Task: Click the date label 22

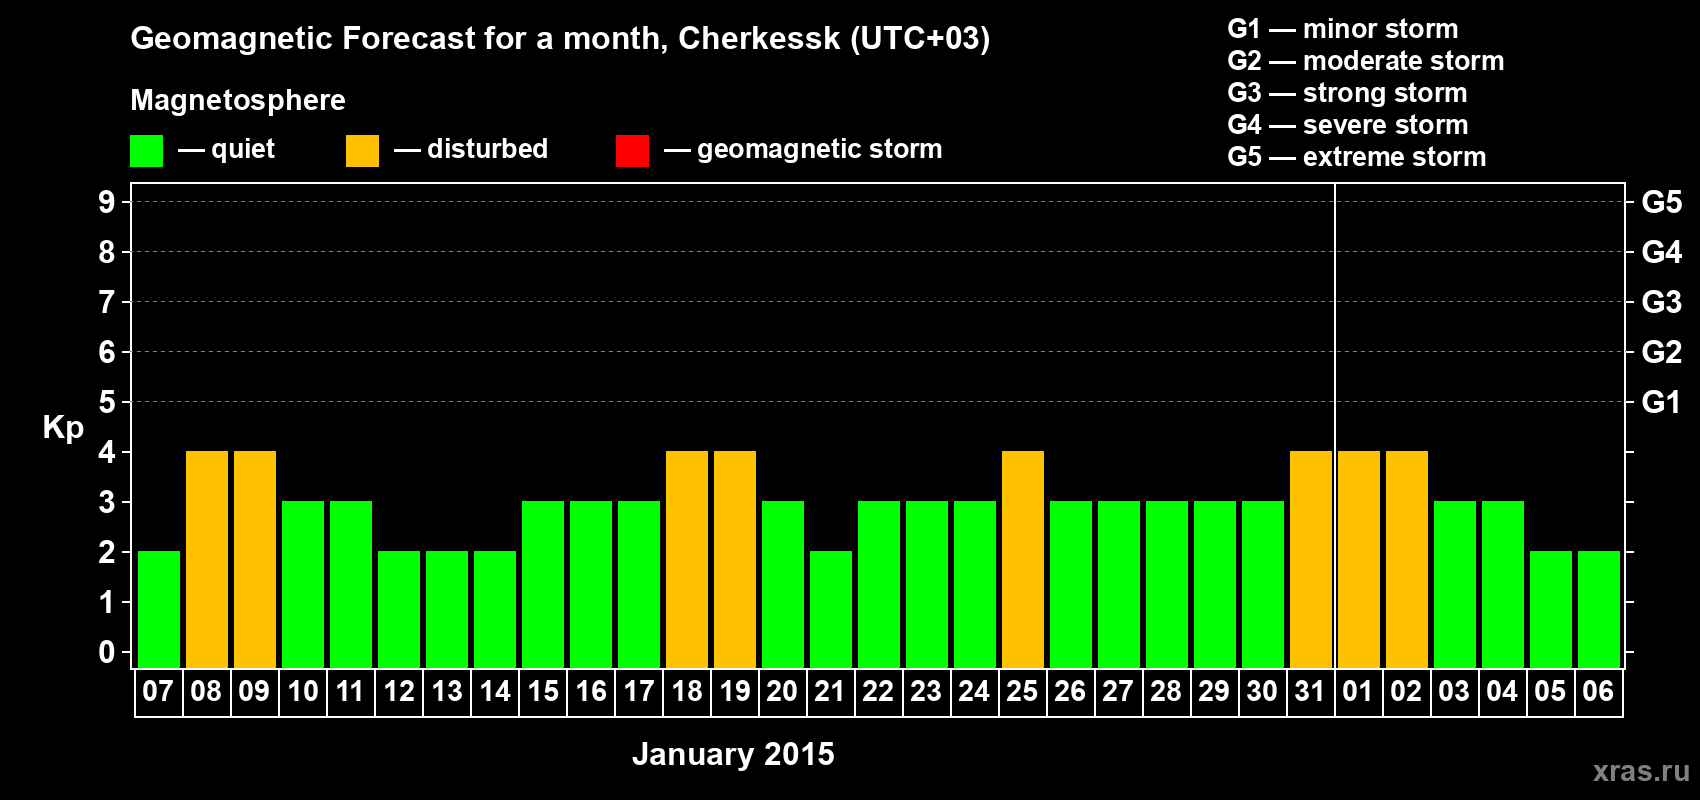Action: tap(878, 691)
